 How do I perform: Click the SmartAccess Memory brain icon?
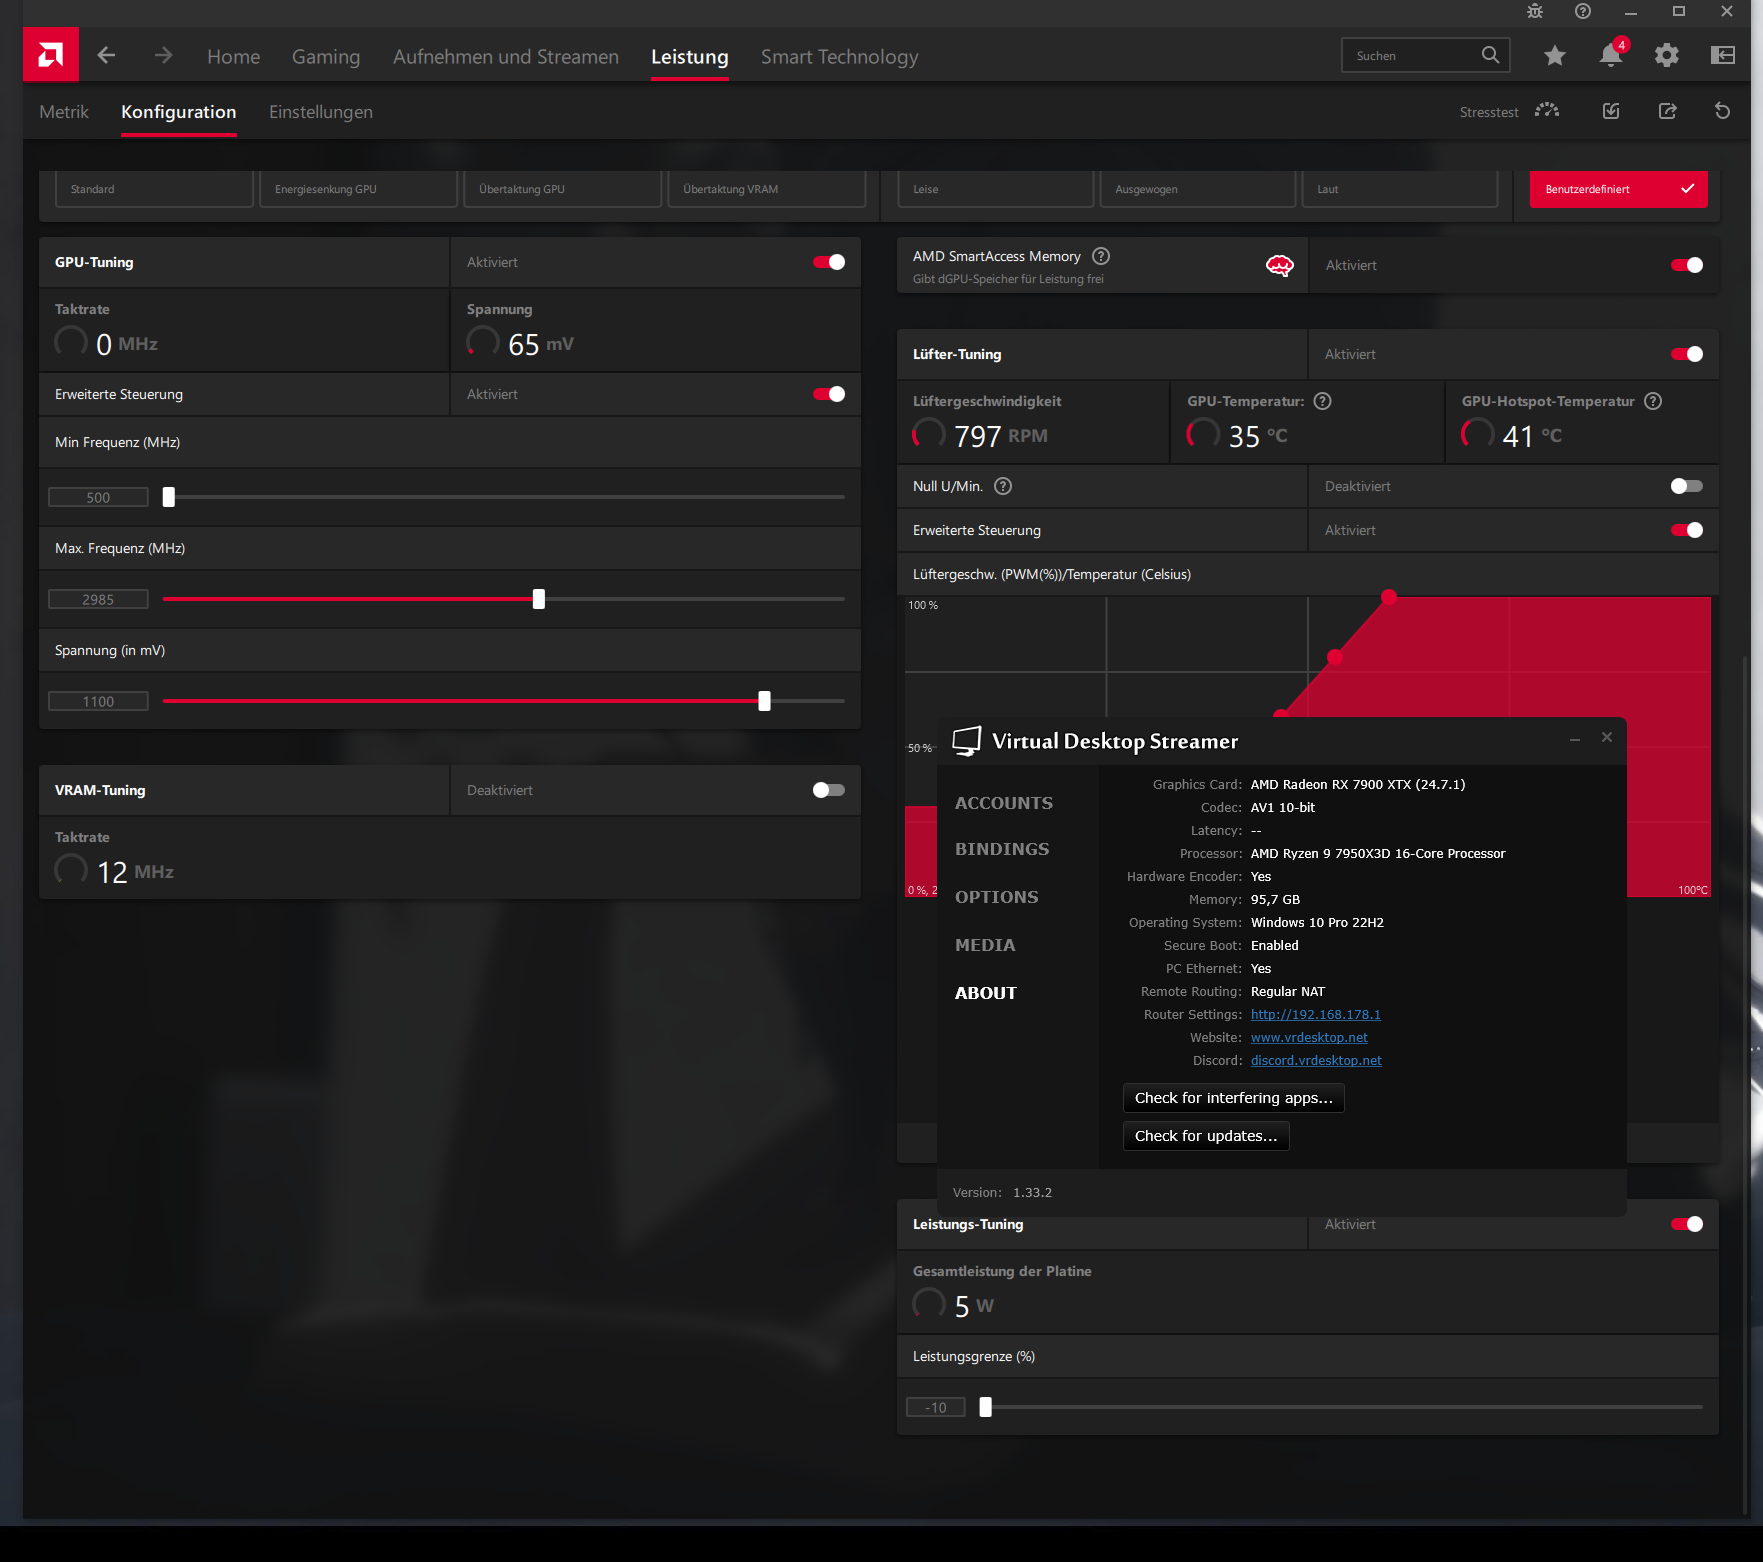pos(1279,266)
